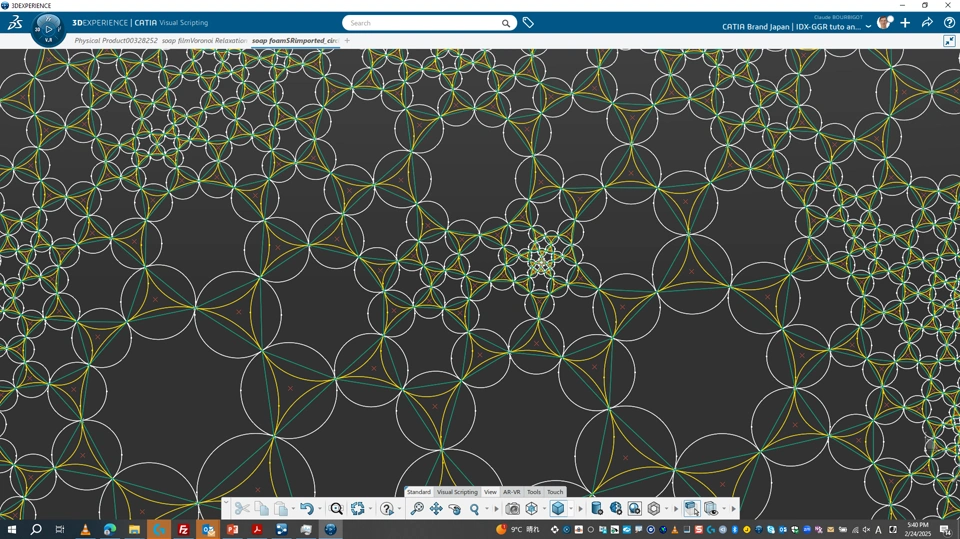Select the soap foamSRimported_circ tab
960x539 pixels.
coord(295,40)
